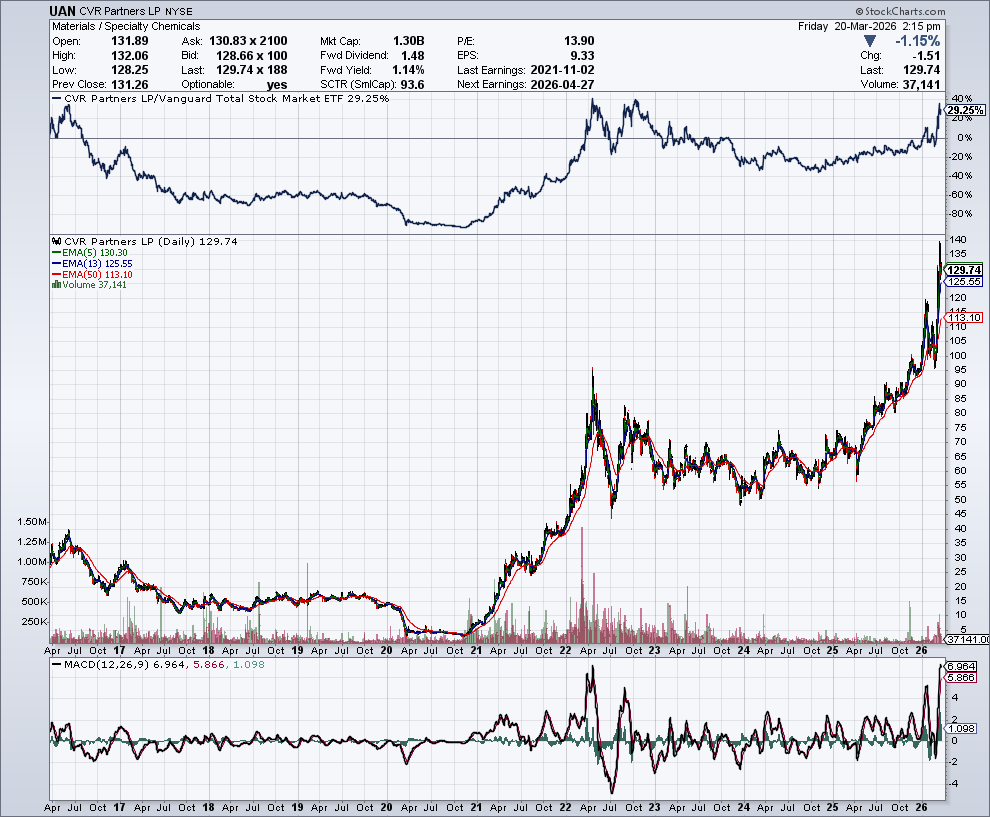This screenshot has height=817, width=990.
Task: Click the EPS value 9.33
Action: 582,56
